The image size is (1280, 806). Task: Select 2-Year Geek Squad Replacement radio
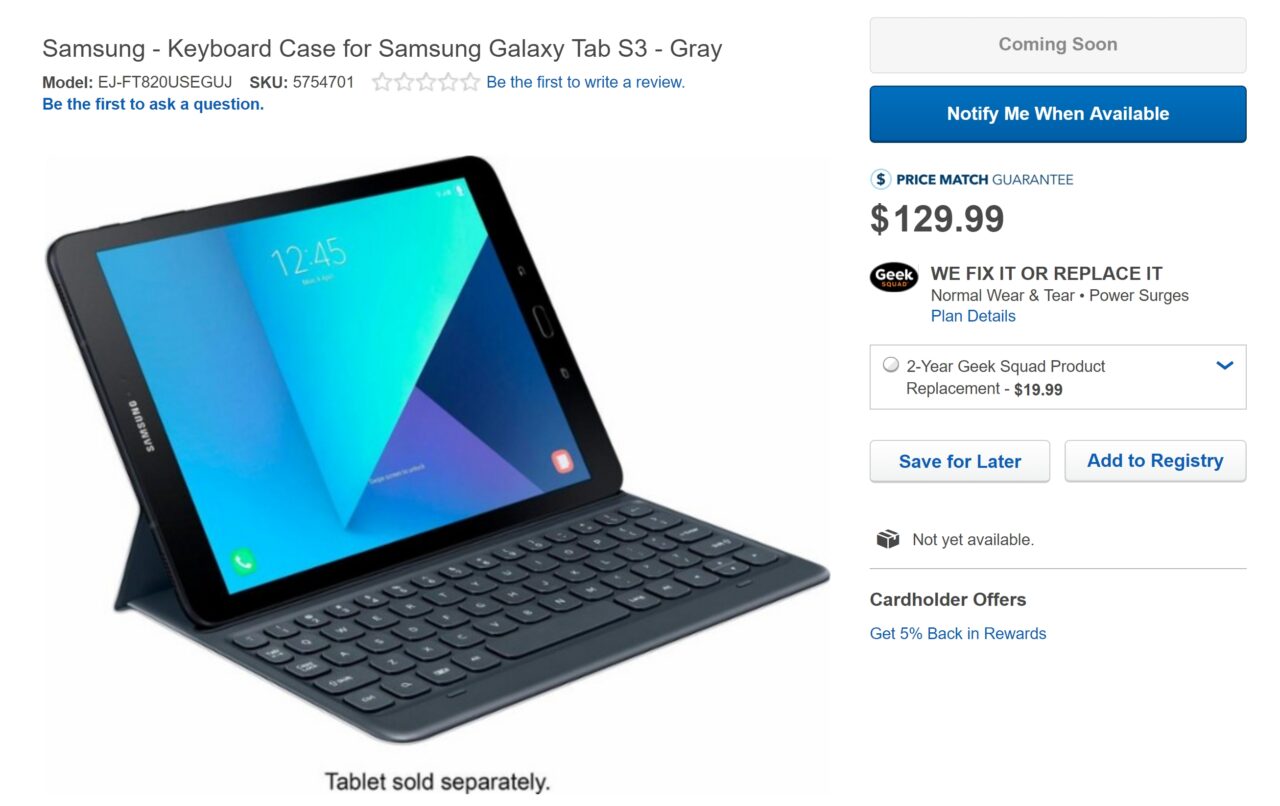pos(890,365)
